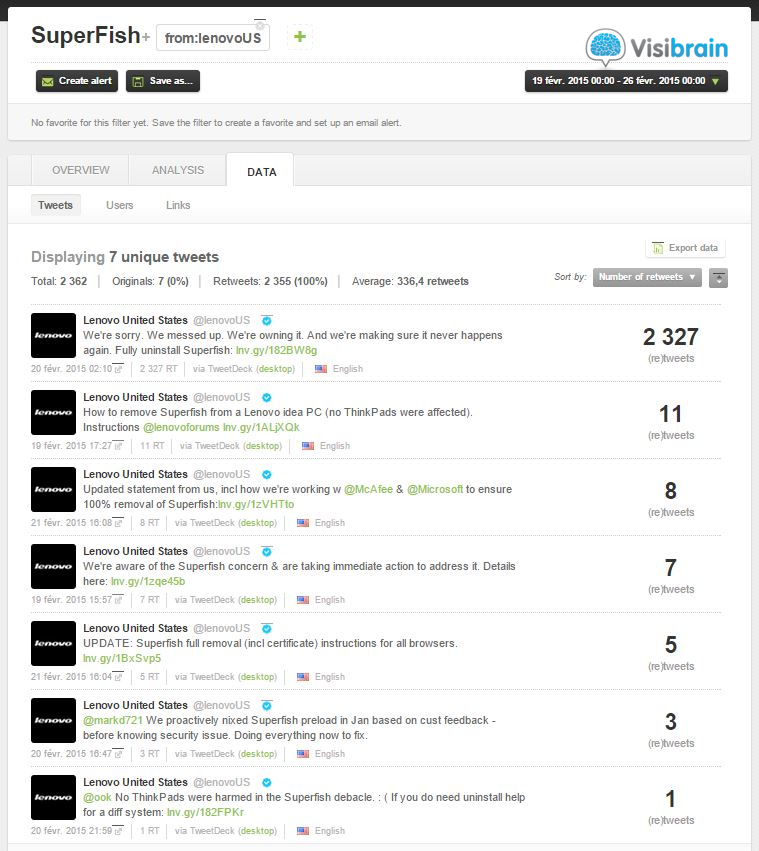This screenshot has width=759, height=851.
Task: Open external link icon of 19 févr. 15:57 tweet
Action: click(x=118, y=600)
